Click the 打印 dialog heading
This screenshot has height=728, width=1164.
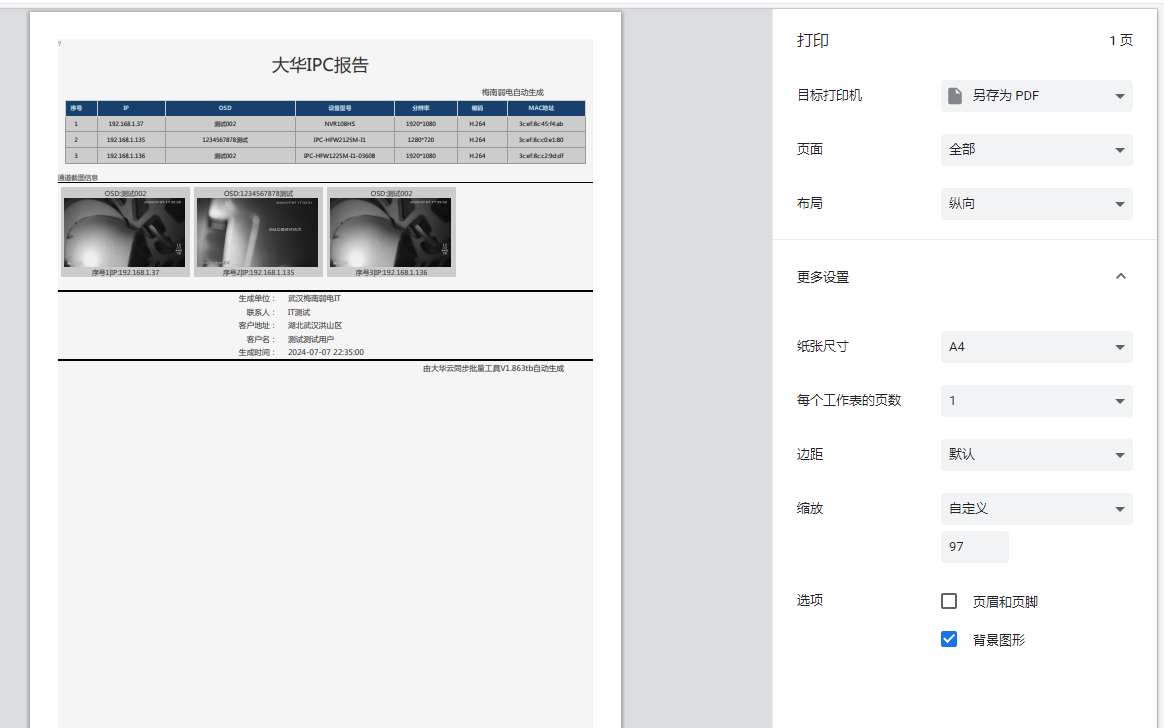coord(813,41)
